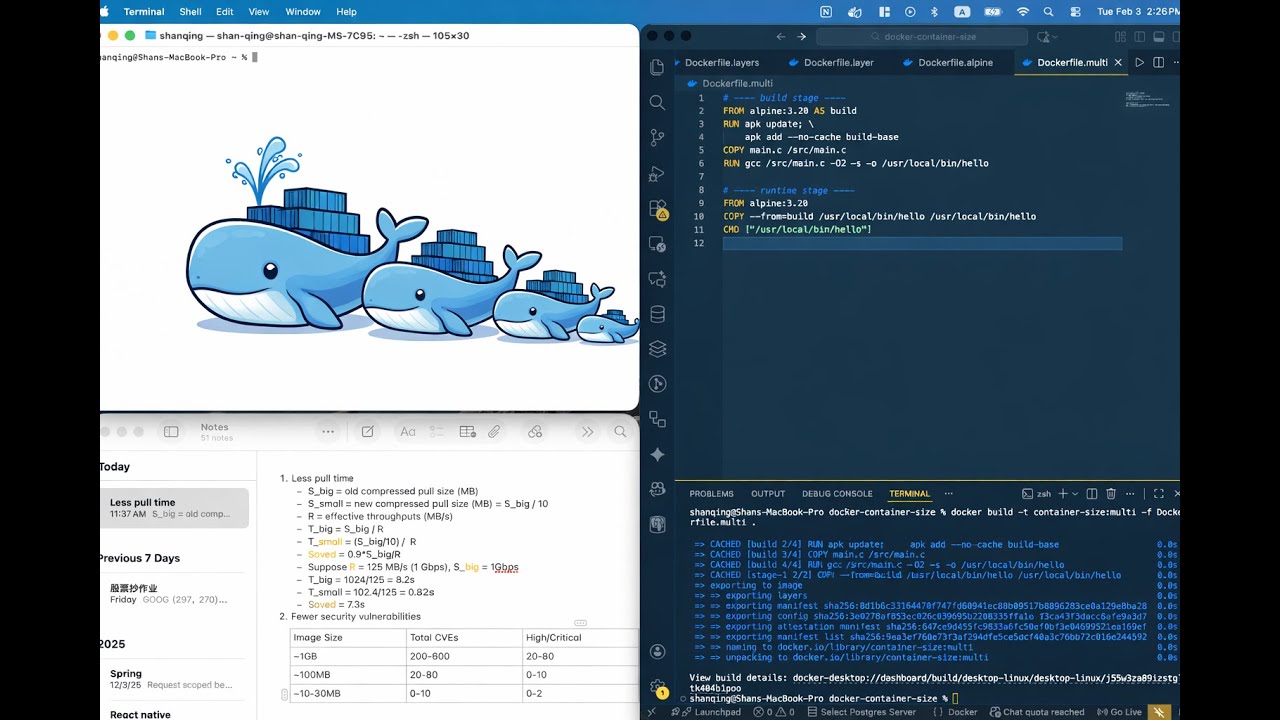The width and height of the screenshot is (1280, 720).
Task: Attach a file via paperclip in Notes
Action: 494,432
